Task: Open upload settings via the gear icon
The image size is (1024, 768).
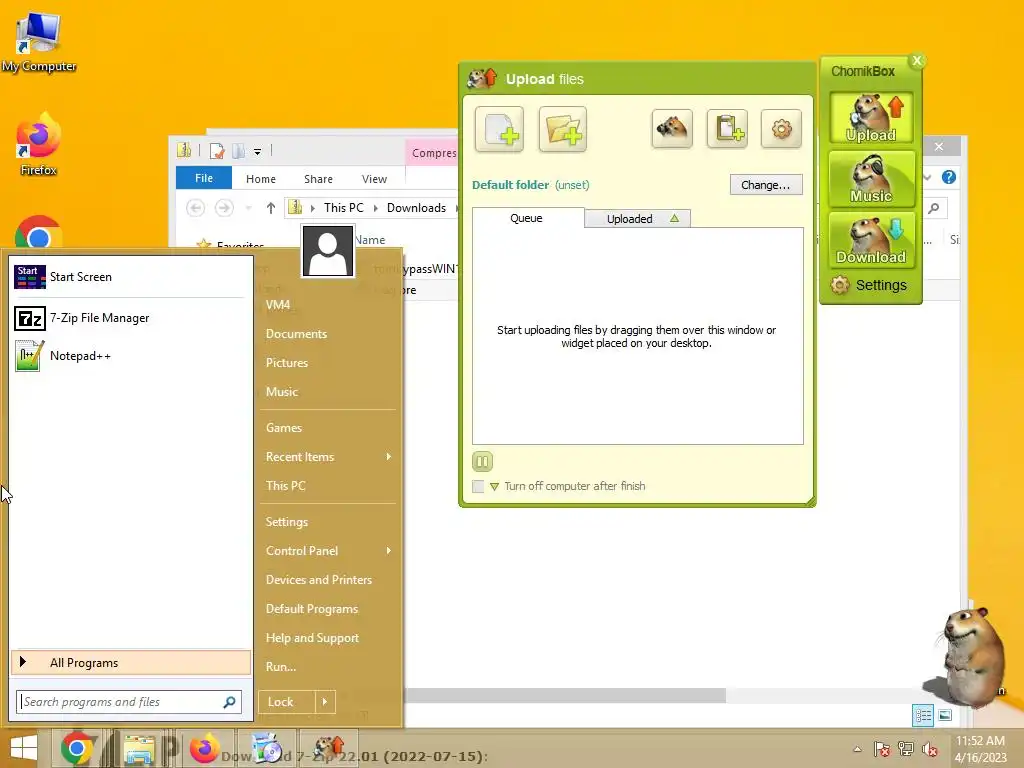Action: 782,129
